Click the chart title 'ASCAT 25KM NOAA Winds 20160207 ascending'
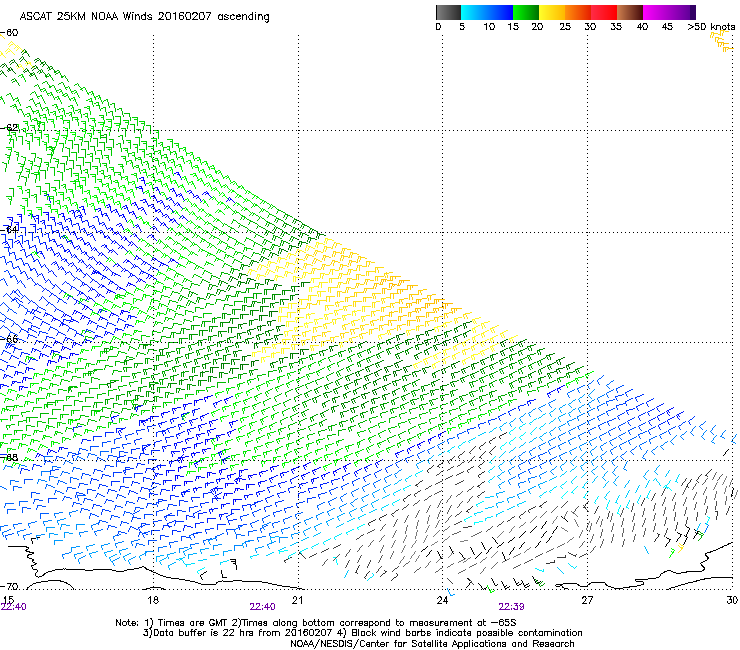740x650 pixels. 144,17
